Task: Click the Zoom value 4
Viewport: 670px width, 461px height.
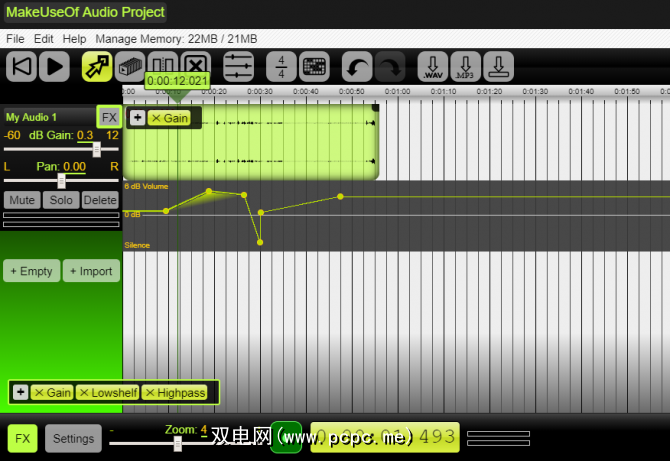Action: (204, 430)
